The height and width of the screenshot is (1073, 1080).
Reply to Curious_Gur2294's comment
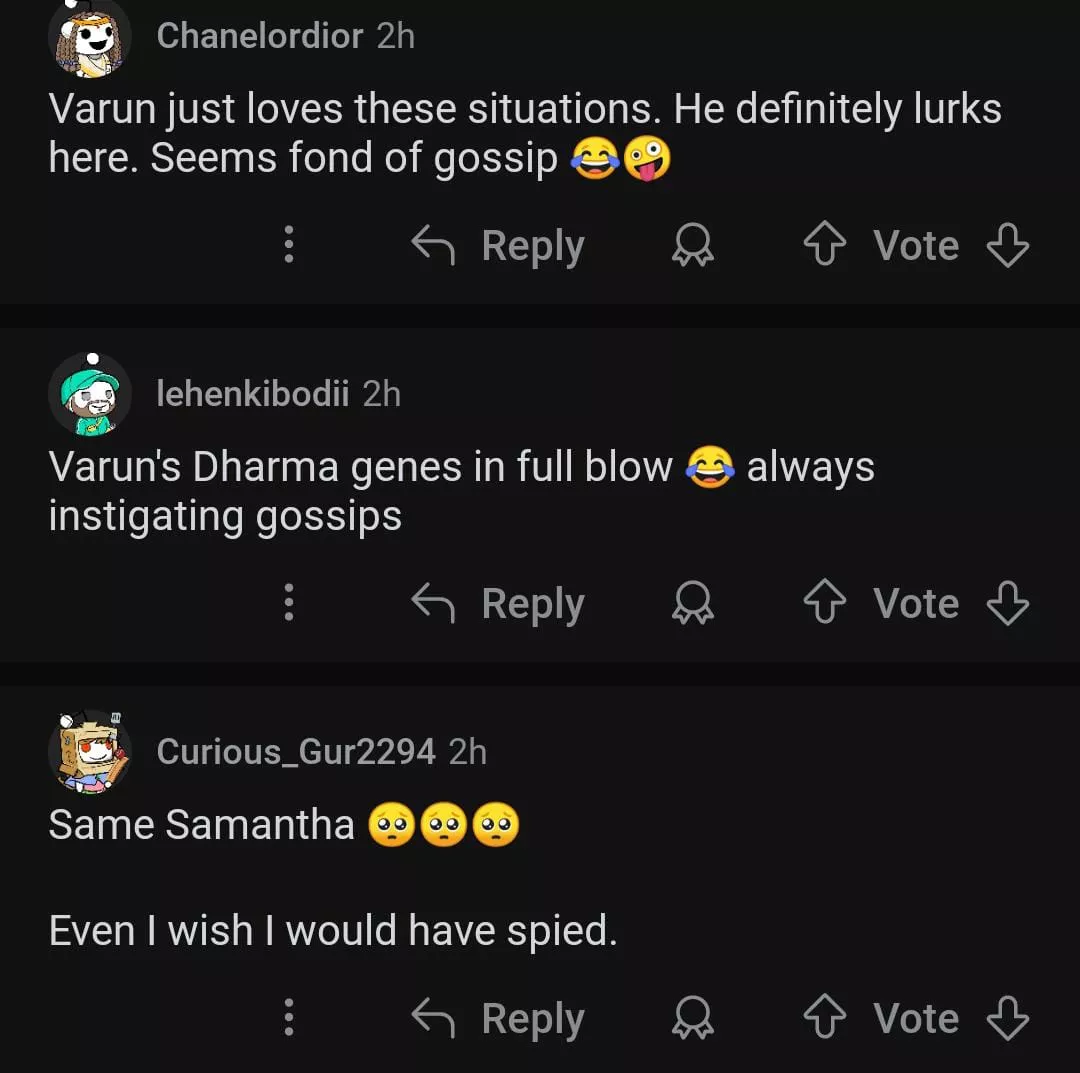[498, 1019]
